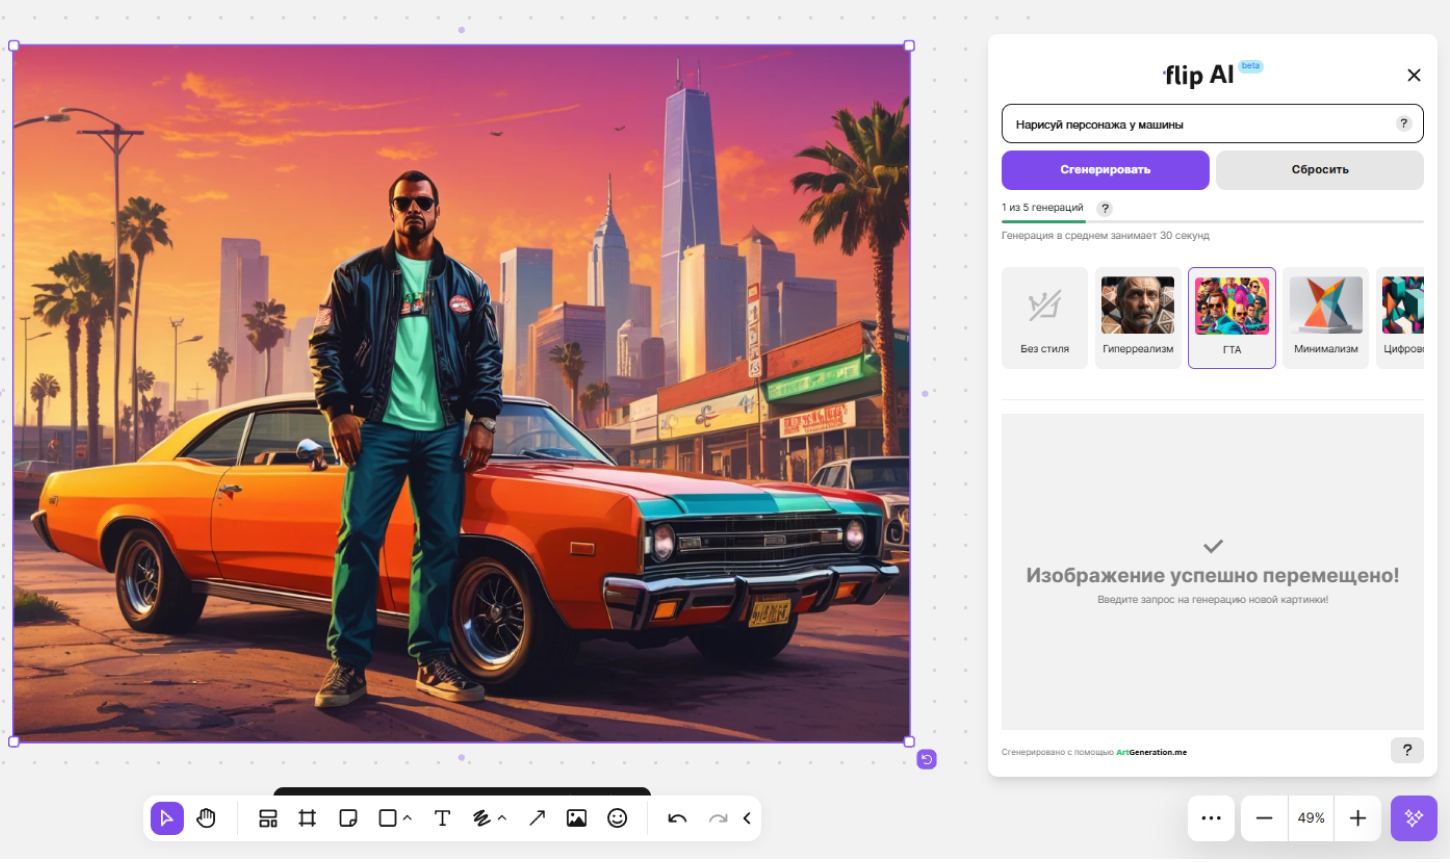Select the rectangle shape tool
The image size is (1450, 862).
pos(388,818)
